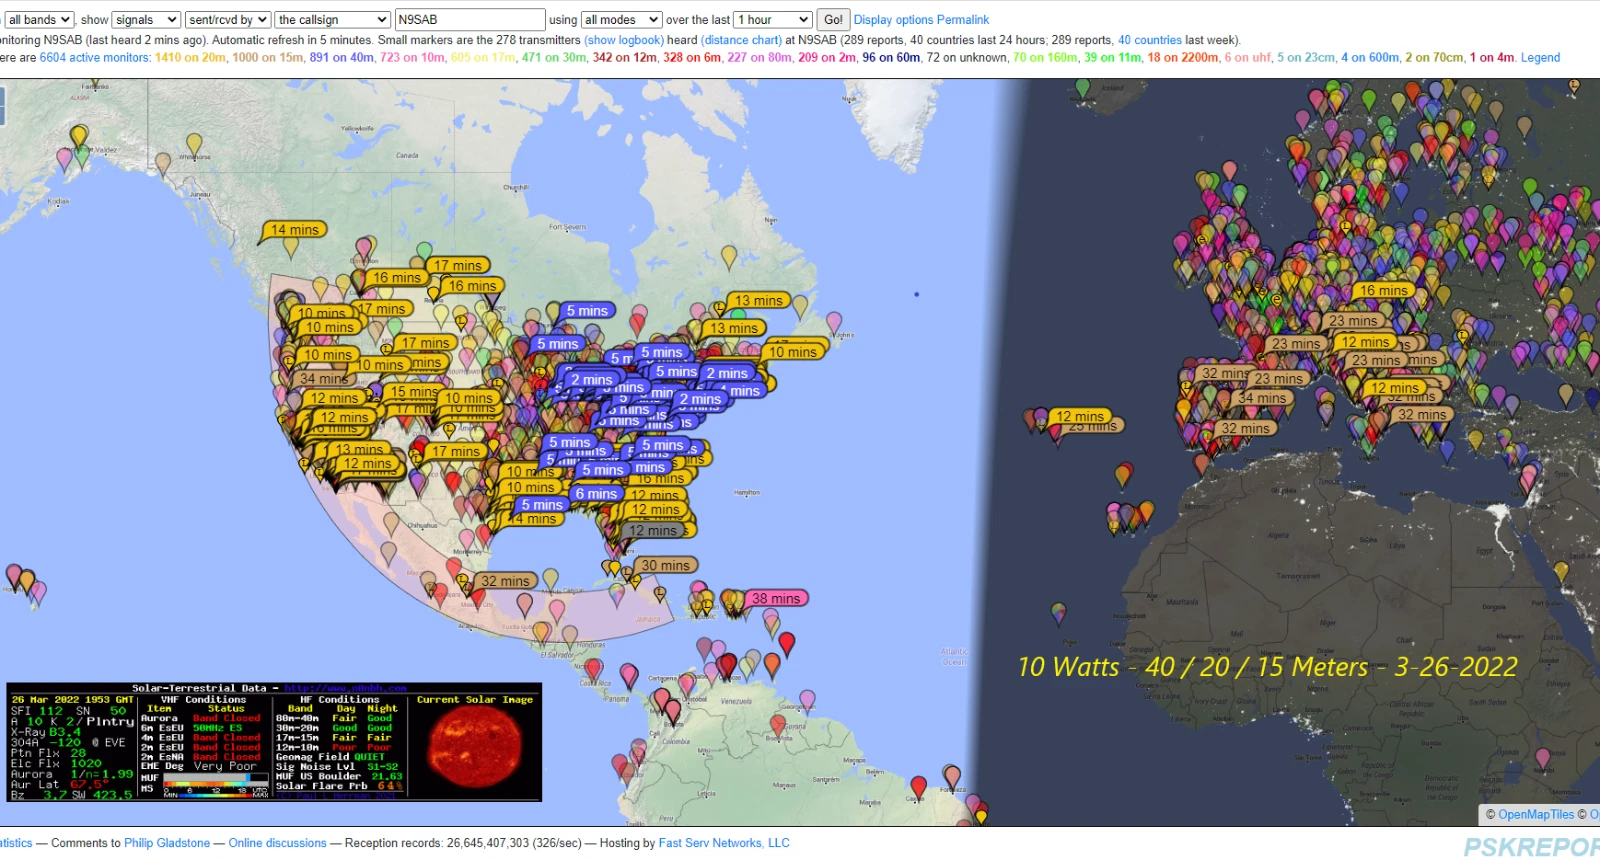Image resolution: width=1600 pixels, height=860 pixels.
Task: Select the blue '6 mins' marker
Action: 596,494
